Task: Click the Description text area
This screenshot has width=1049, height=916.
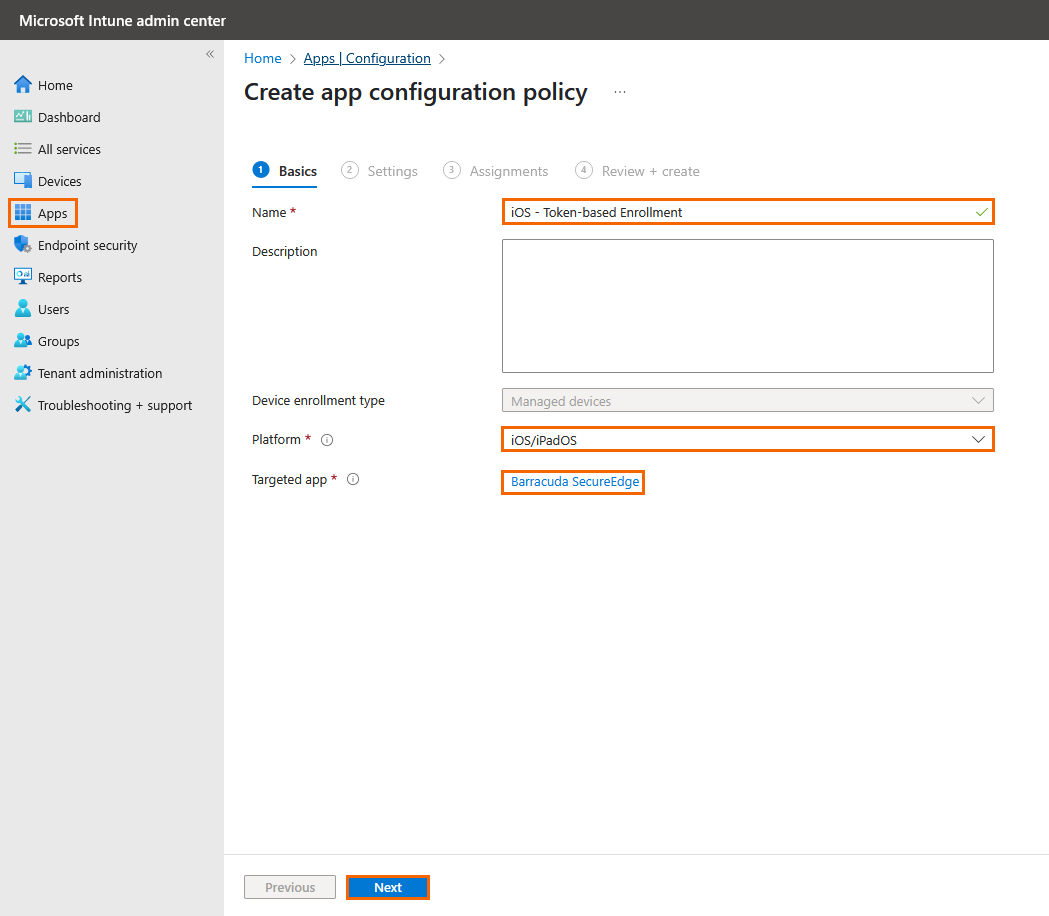Action: (748, 306)
